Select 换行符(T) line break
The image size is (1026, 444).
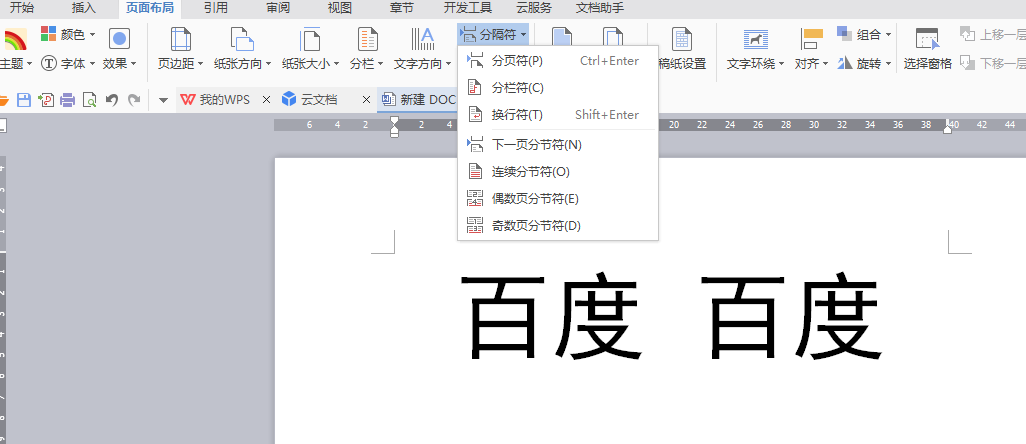point(558,115)
